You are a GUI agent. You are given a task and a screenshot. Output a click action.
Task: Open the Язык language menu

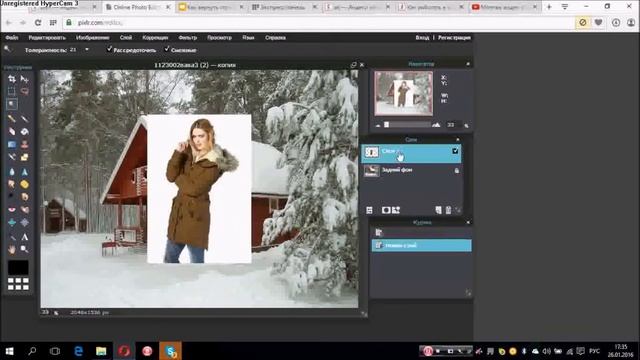coord(248,38)
